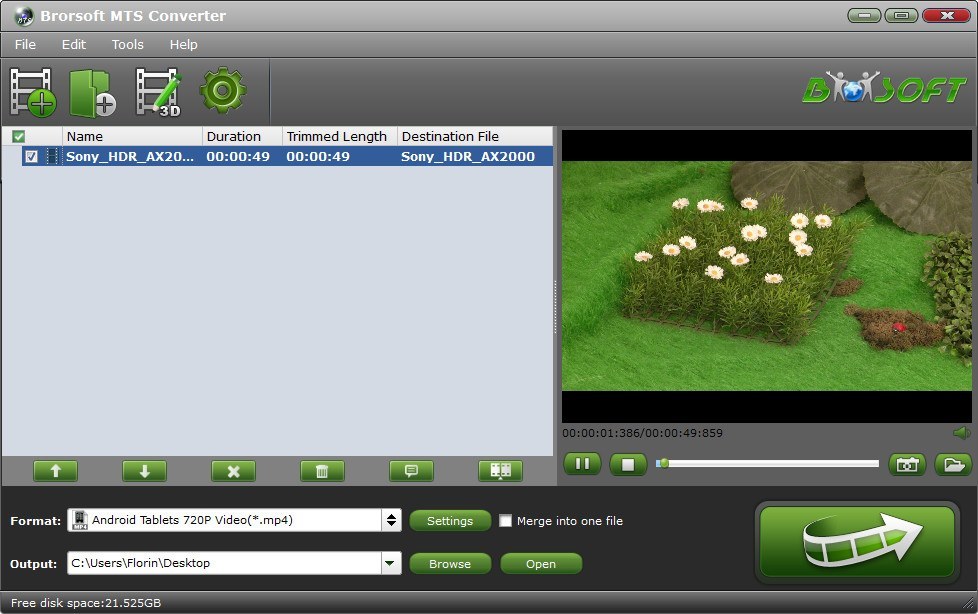Select the Sony_HDR_AX20... file name

coord(130,157)
